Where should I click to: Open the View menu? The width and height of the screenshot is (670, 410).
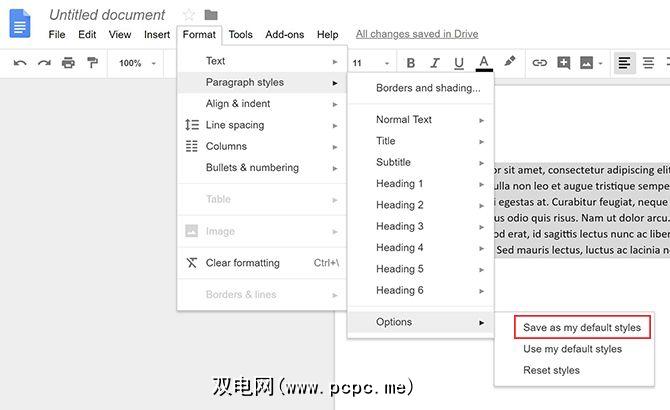click(x=120, y=34)
